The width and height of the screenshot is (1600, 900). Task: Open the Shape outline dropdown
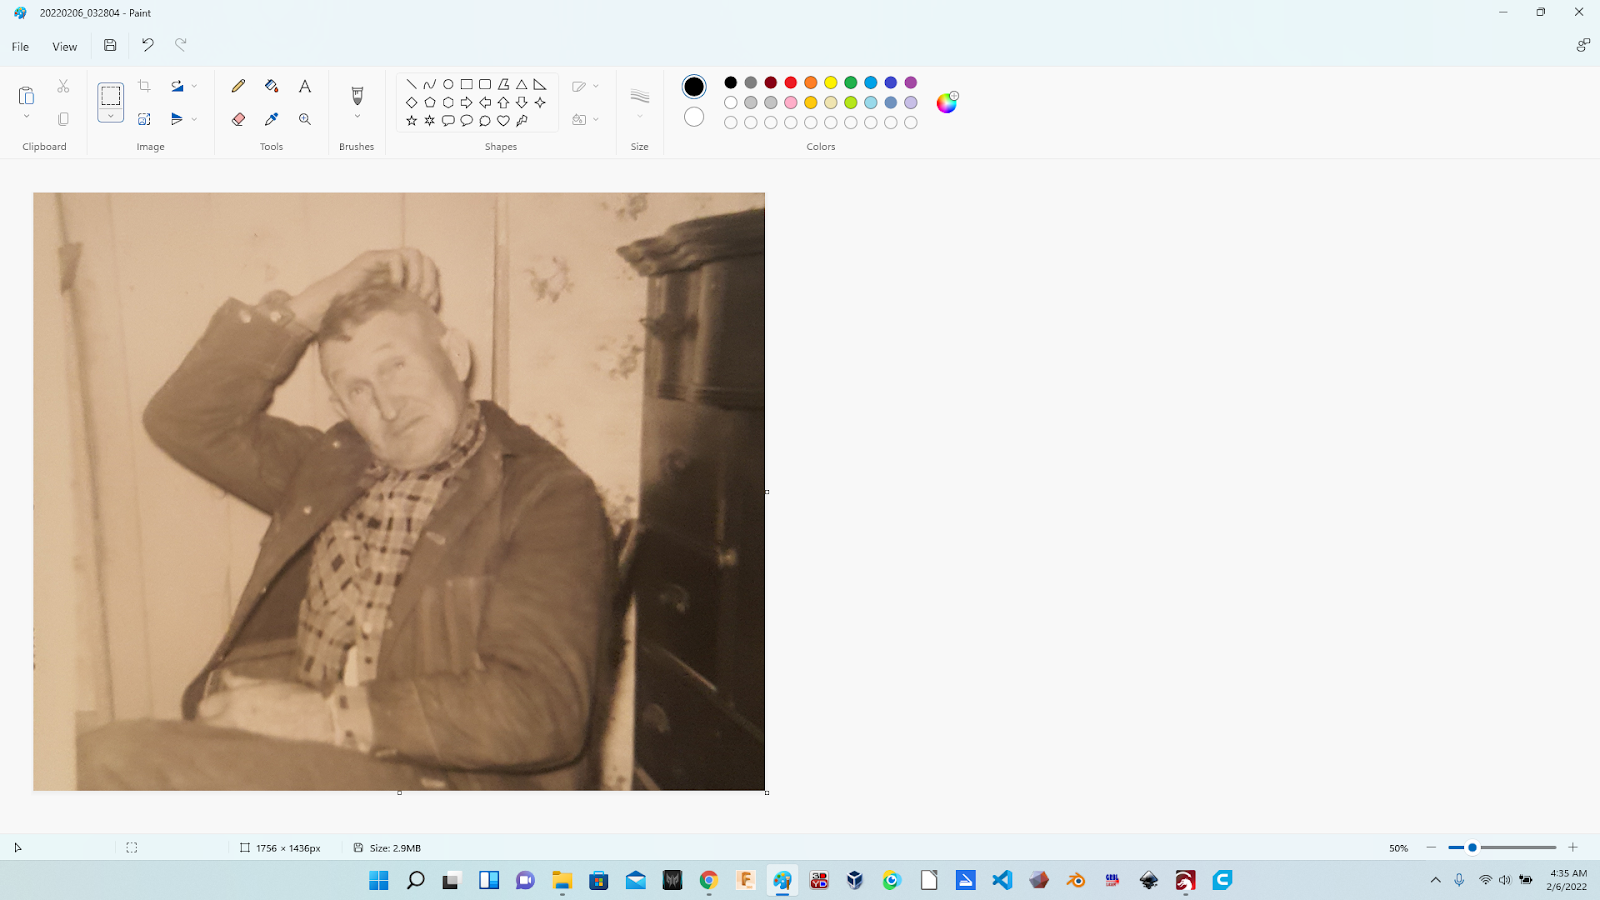585,86
